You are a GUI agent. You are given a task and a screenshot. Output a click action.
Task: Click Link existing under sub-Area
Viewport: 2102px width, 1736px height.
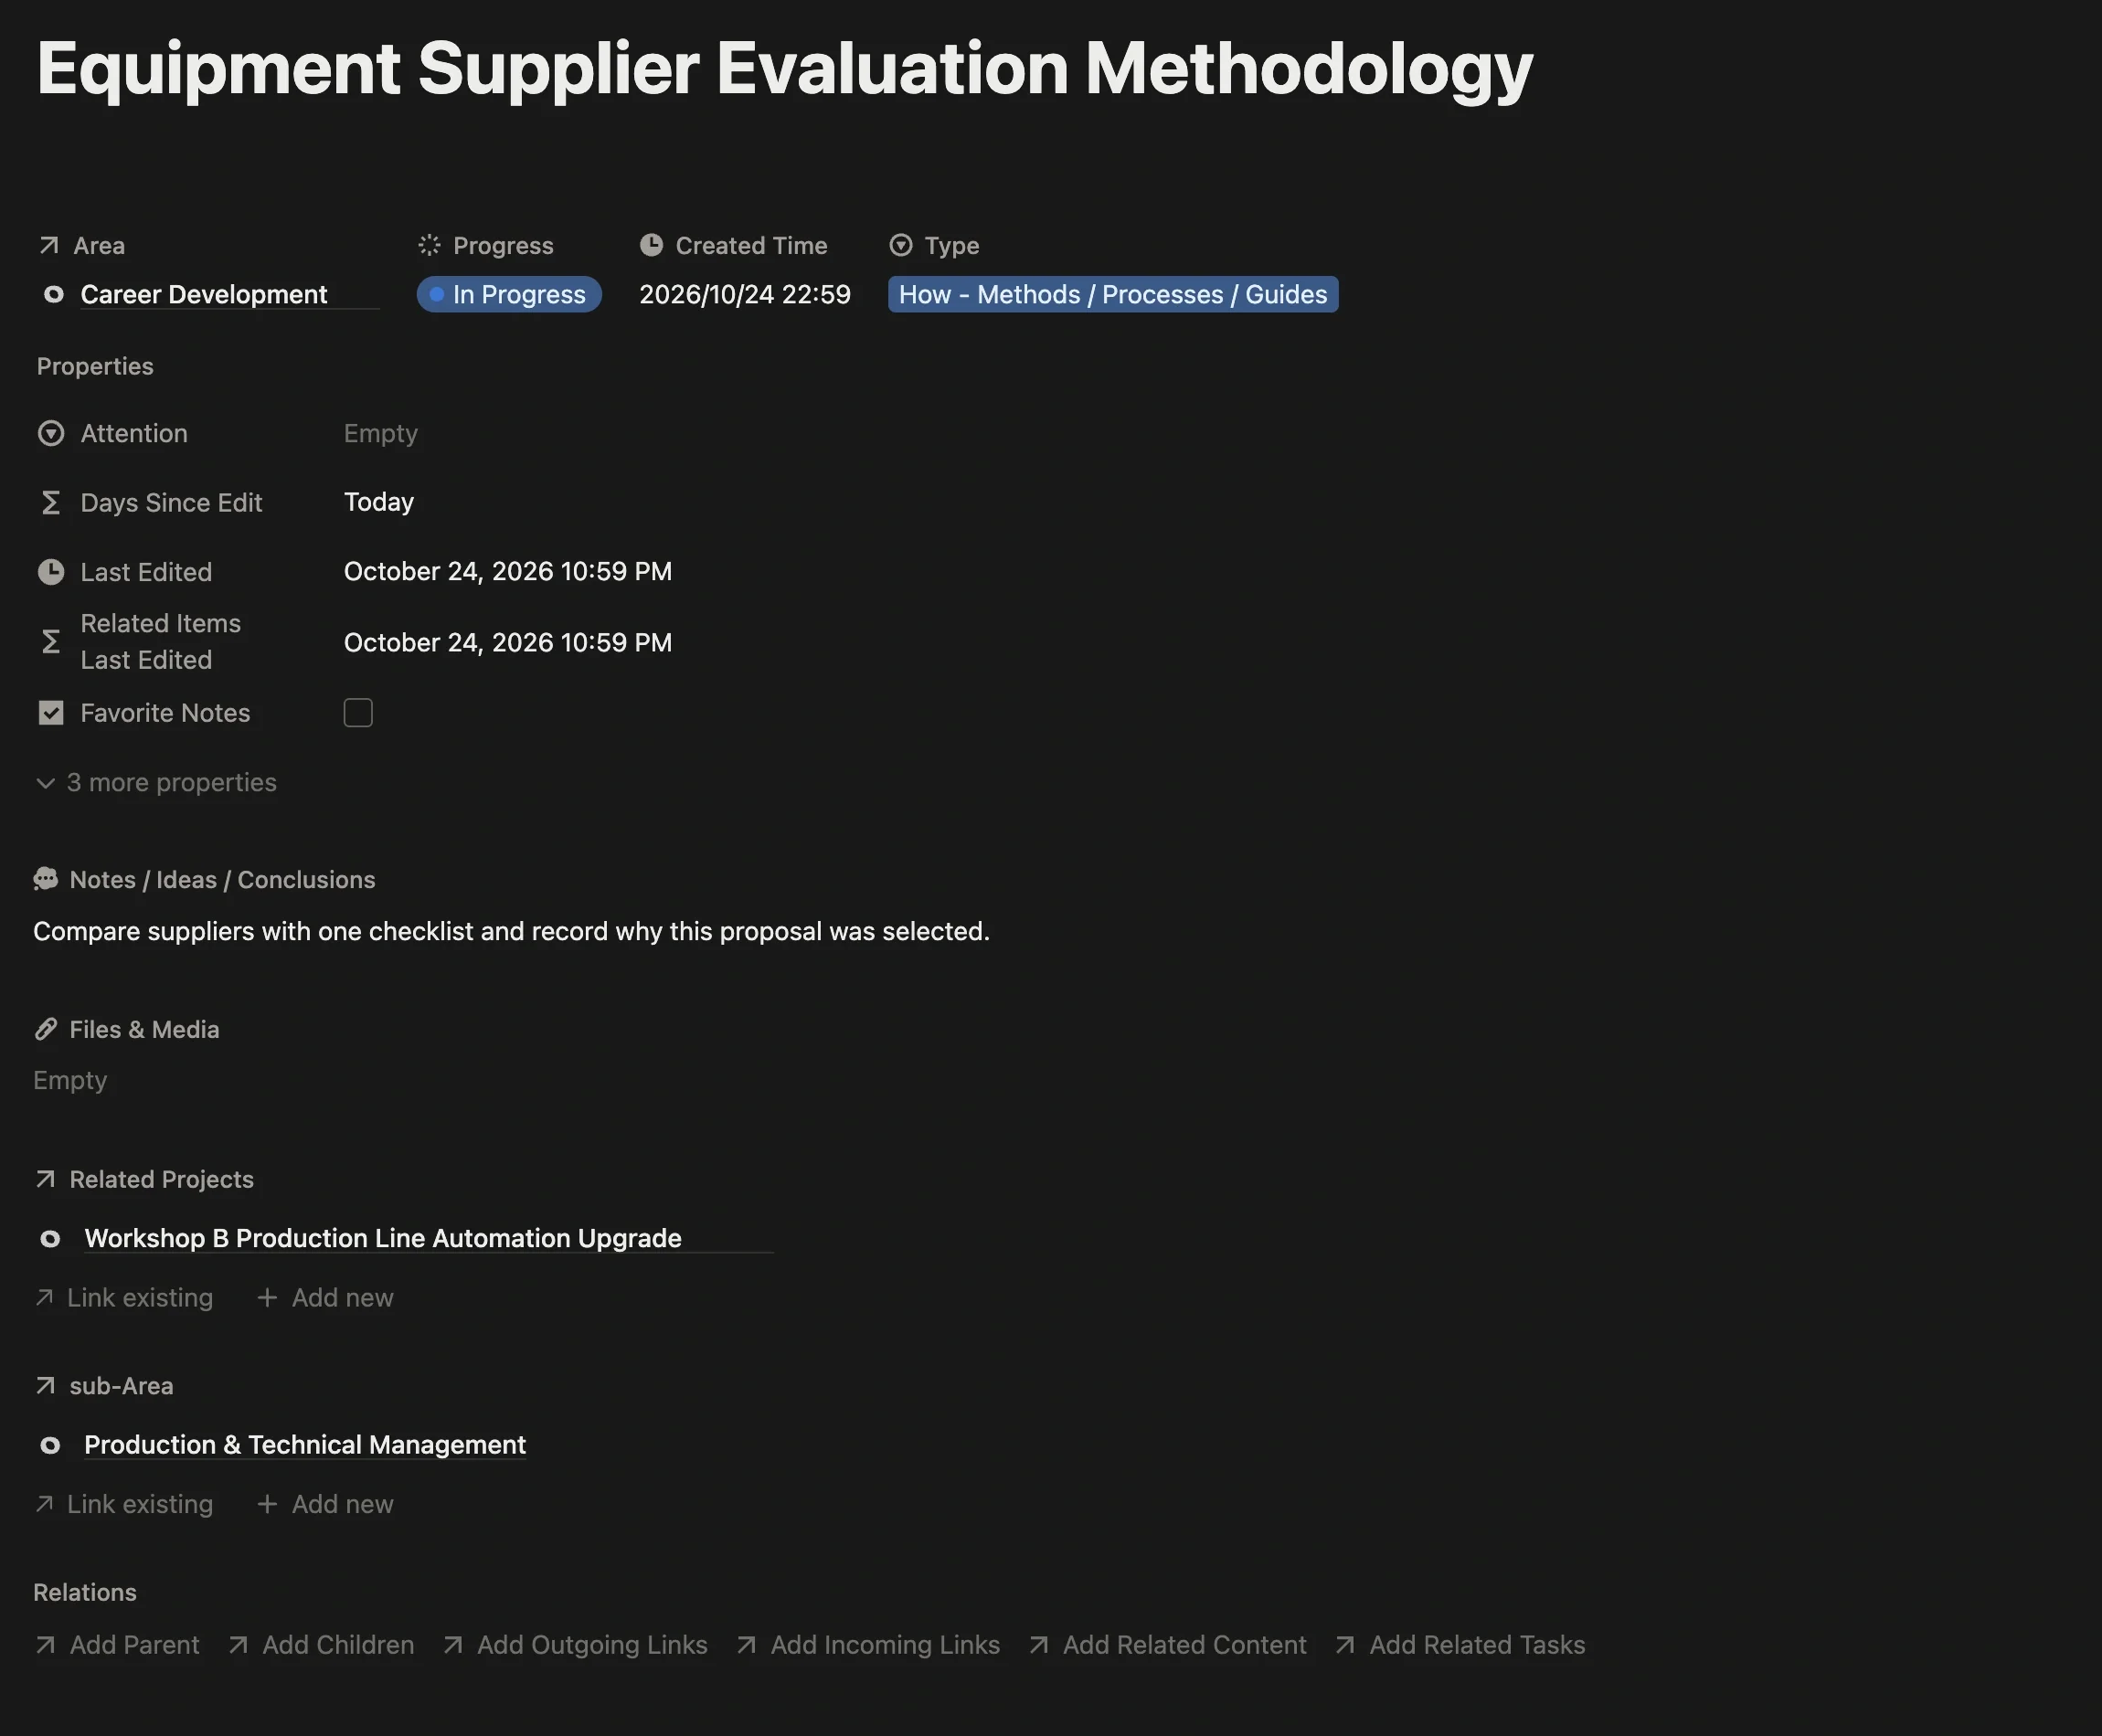coord(125,1504)
